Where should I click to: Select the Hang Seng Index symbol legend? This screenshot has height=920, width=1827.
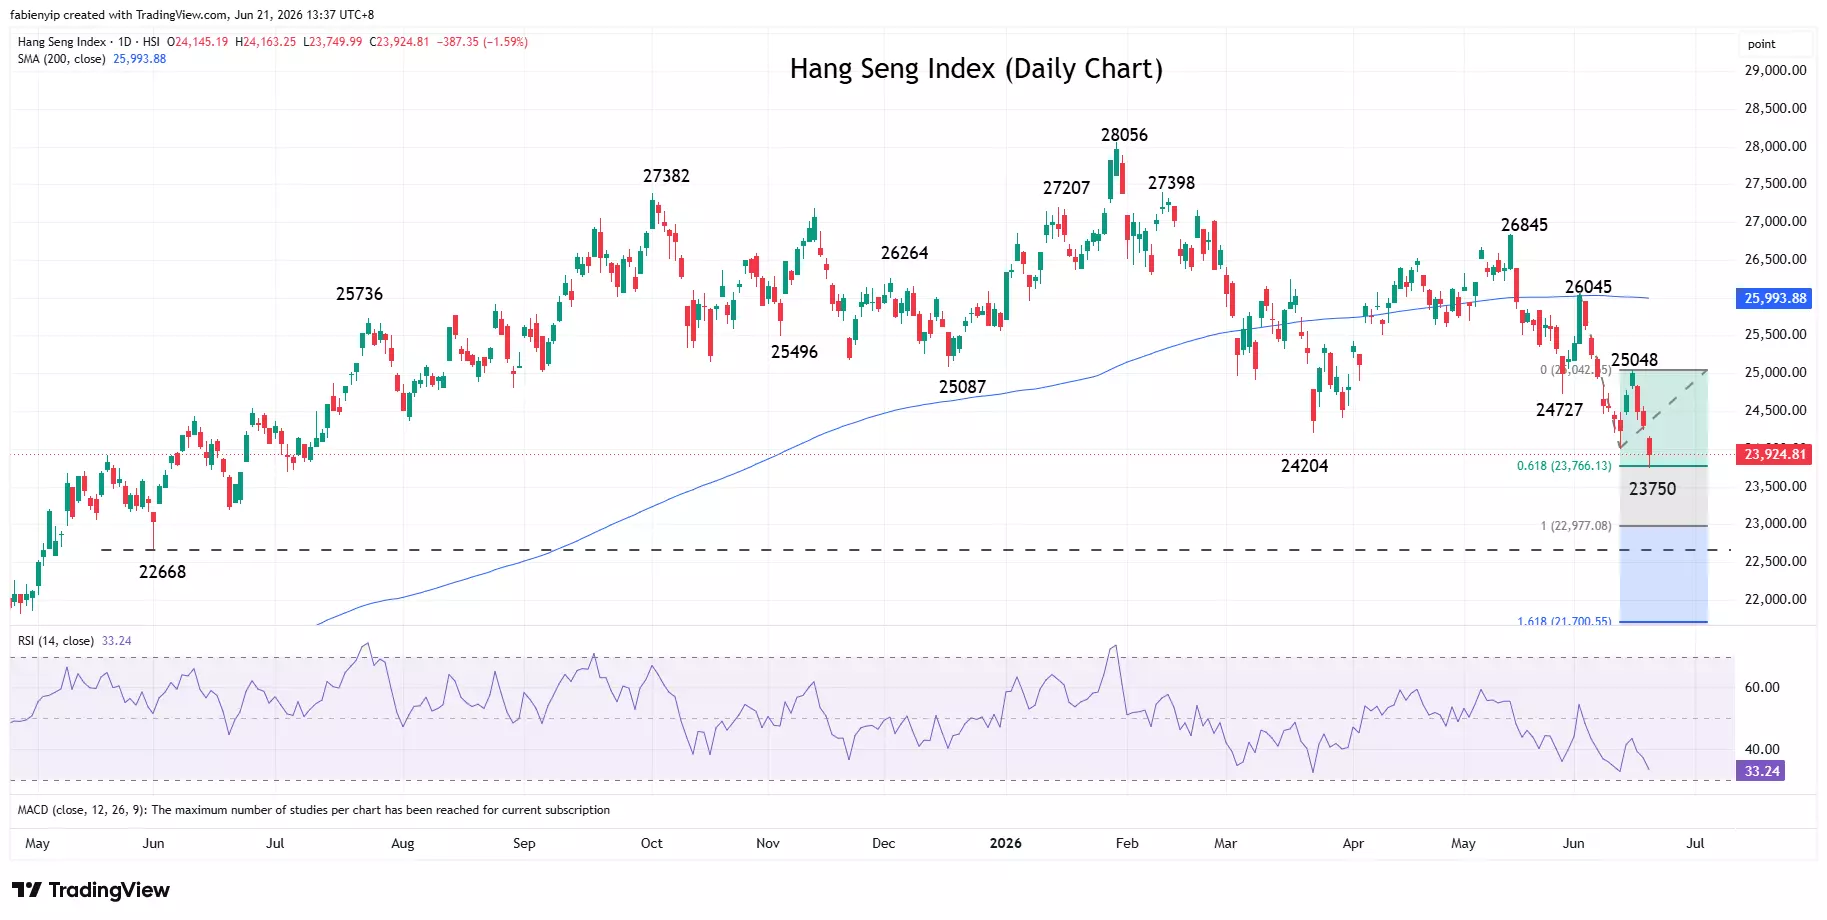tap(88, 42)
